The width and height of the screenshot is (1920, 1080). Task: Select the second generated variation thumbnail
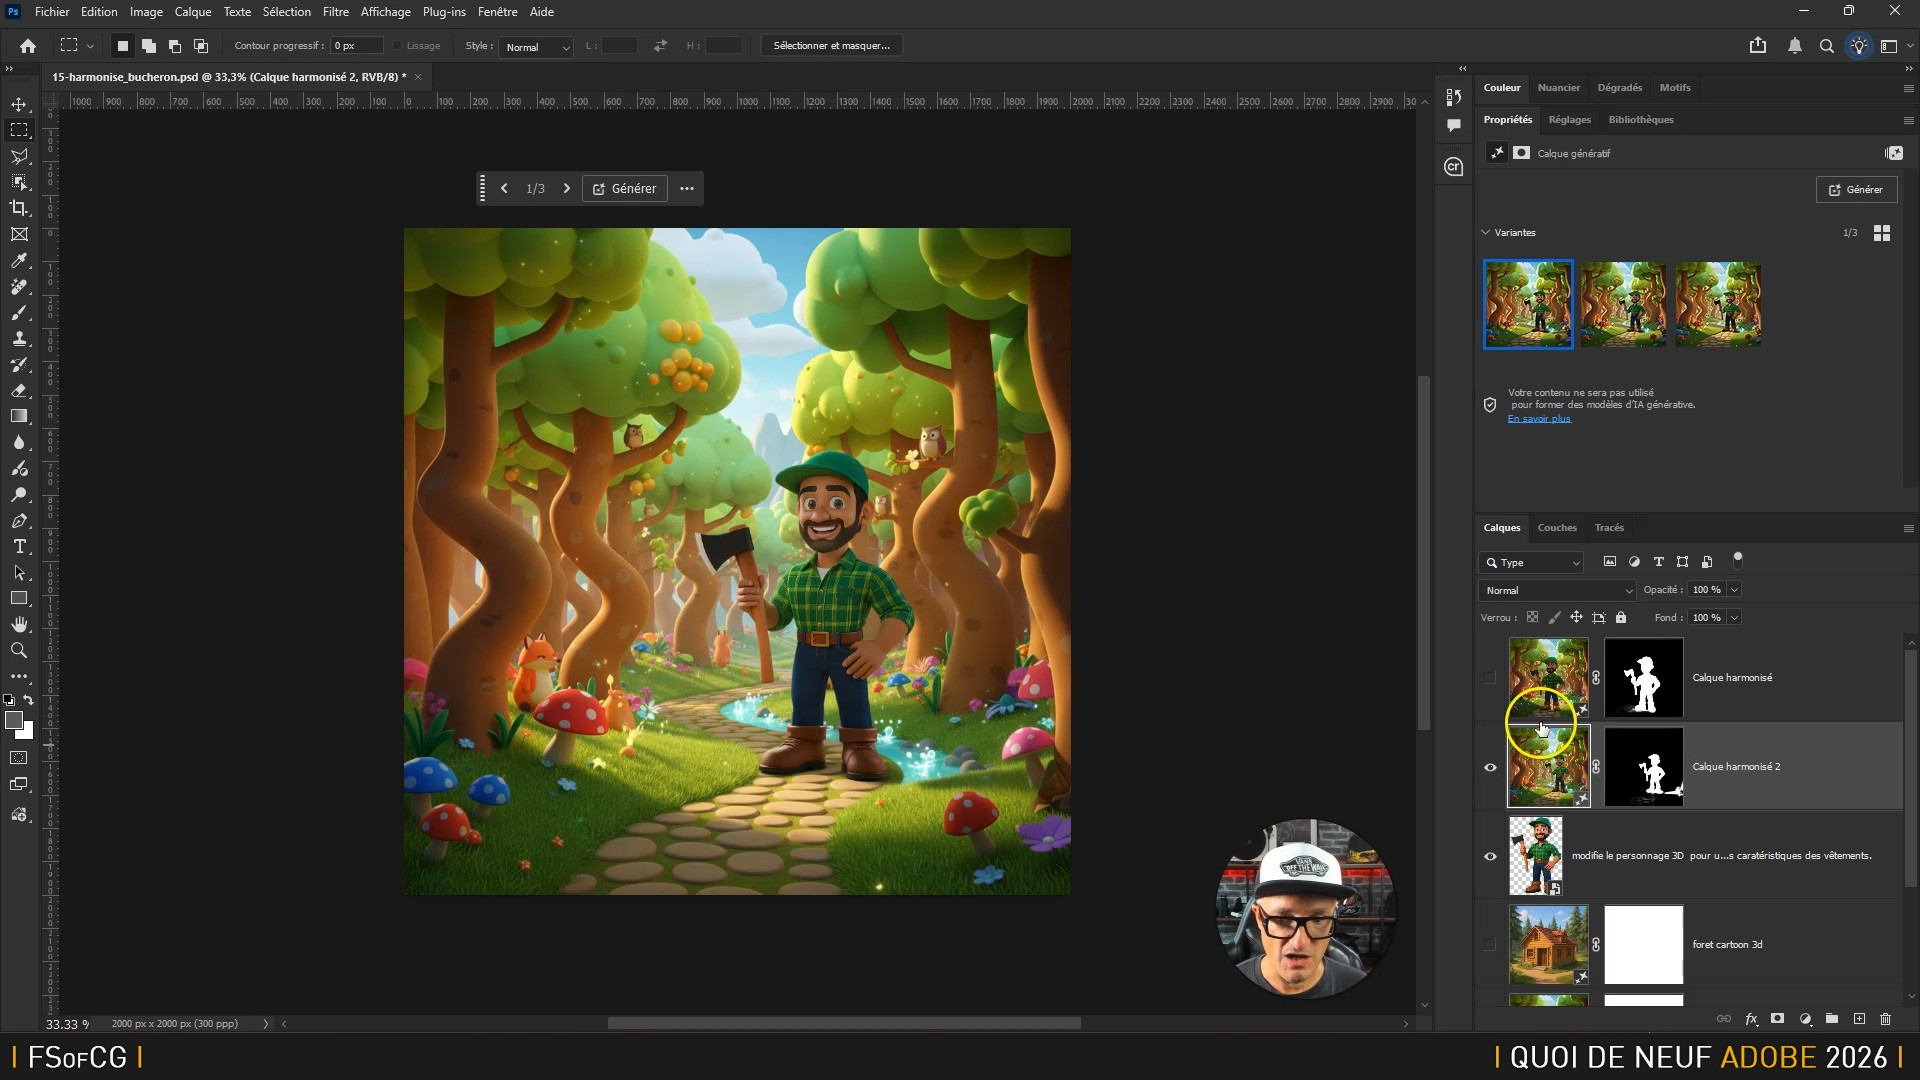click(1622, 304)
